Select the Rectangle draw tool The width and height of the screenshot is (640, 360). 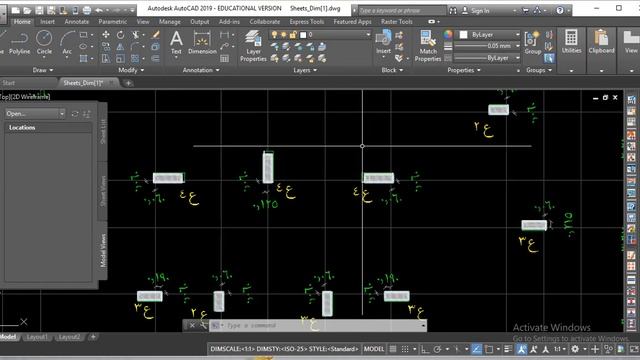tap(83, 35)
